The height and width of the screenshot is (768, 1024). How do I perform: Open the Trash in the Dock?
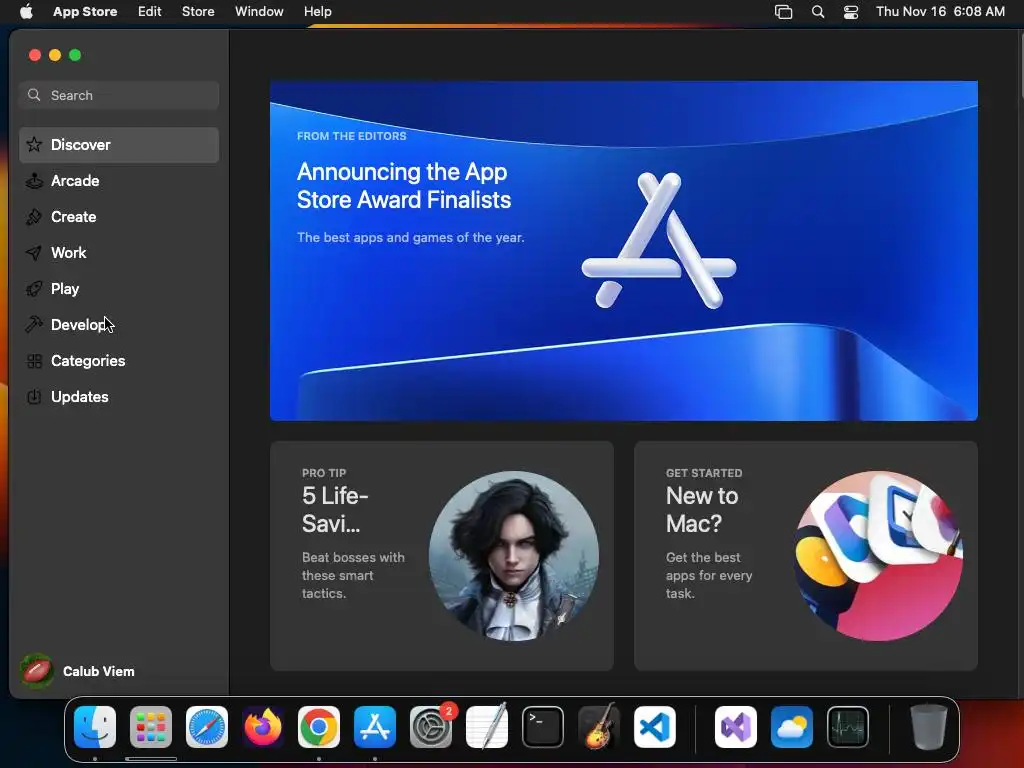929,727
